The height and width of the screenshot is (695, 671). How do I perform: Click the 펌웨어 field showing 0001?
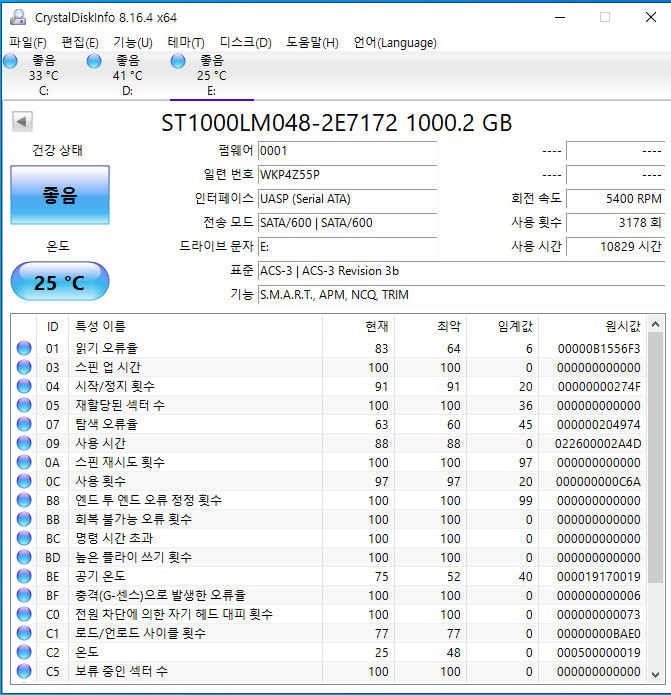point(347,151)
